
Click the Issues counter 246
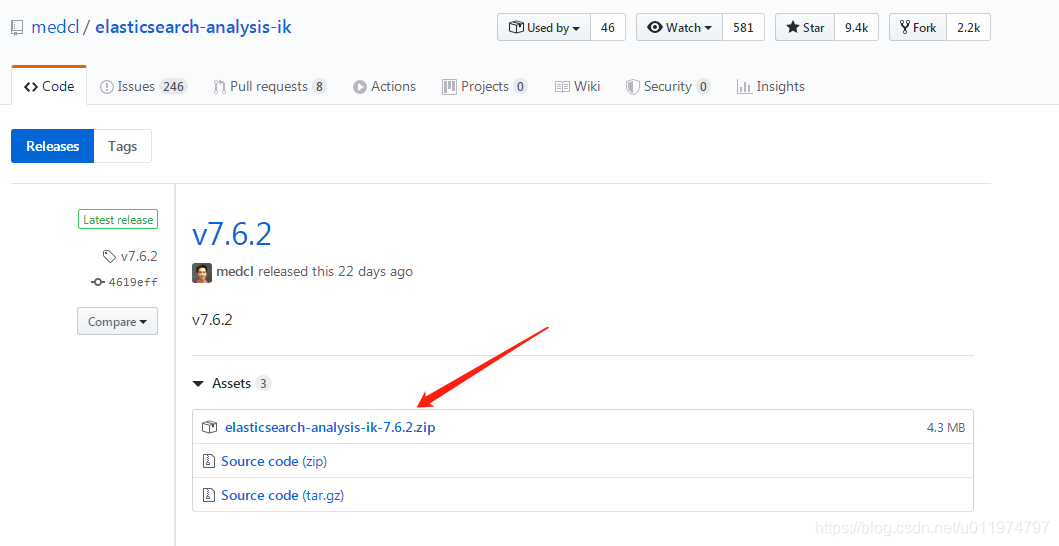174,86
